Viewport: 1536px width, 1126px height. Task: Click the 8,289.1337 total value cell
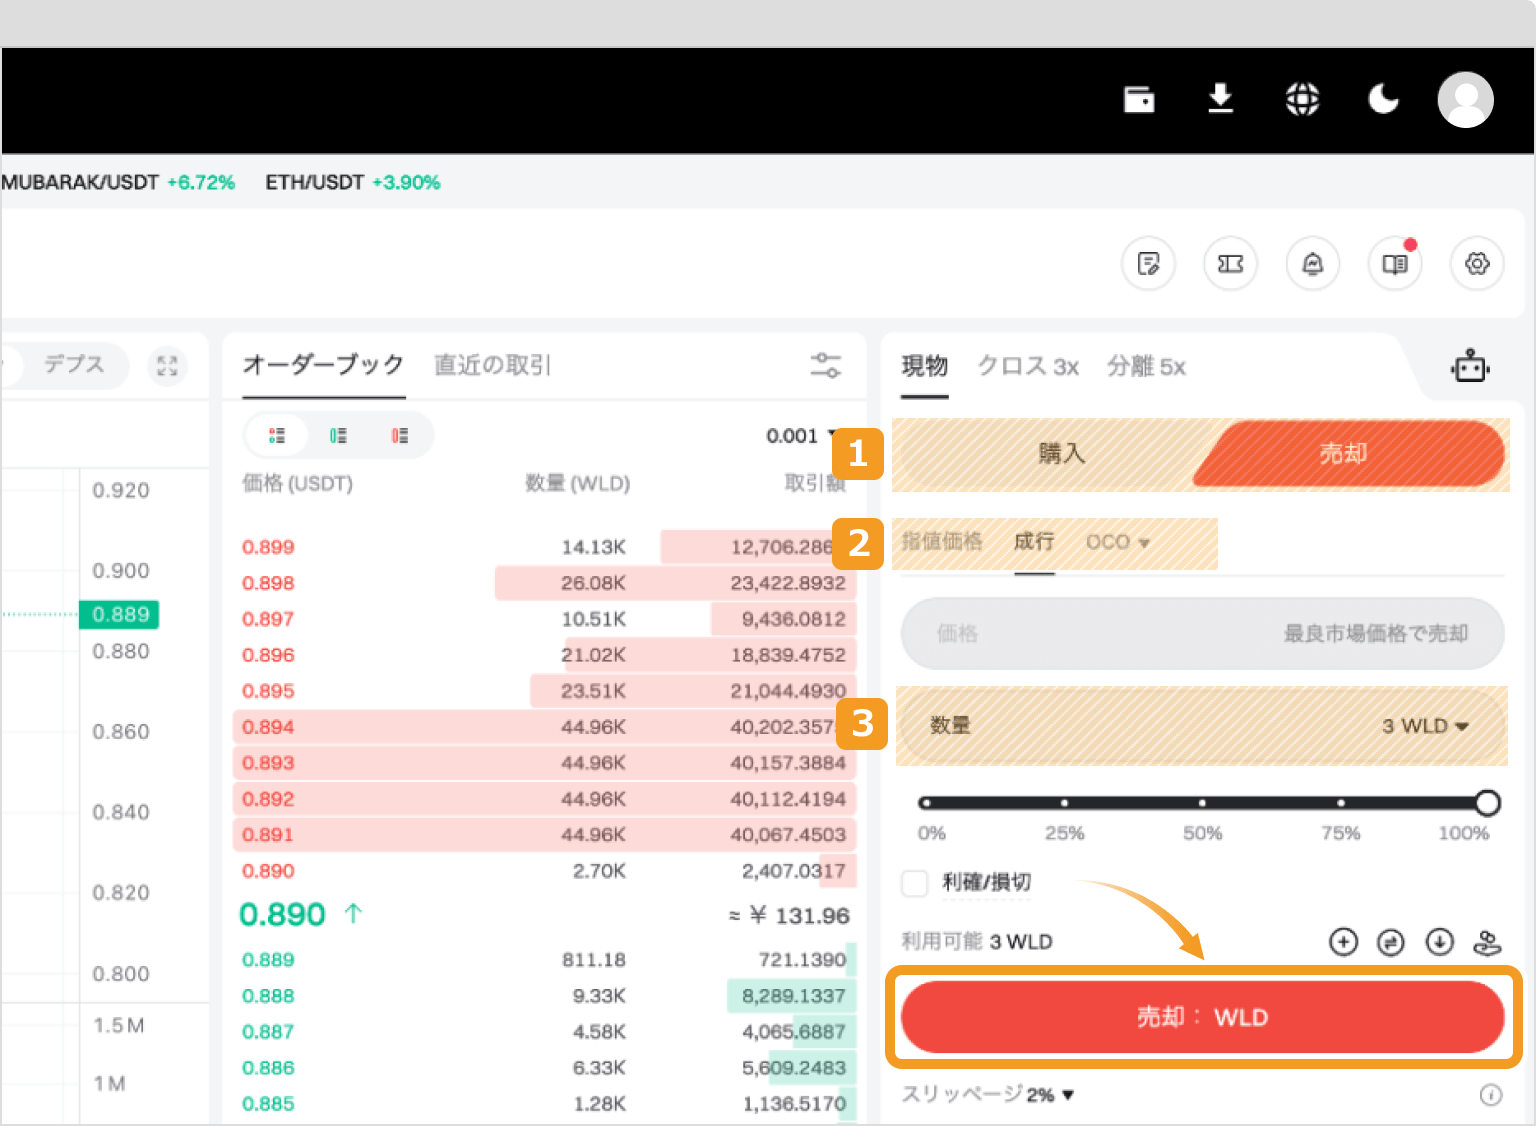pyautogui.click(x=793, y=996)
